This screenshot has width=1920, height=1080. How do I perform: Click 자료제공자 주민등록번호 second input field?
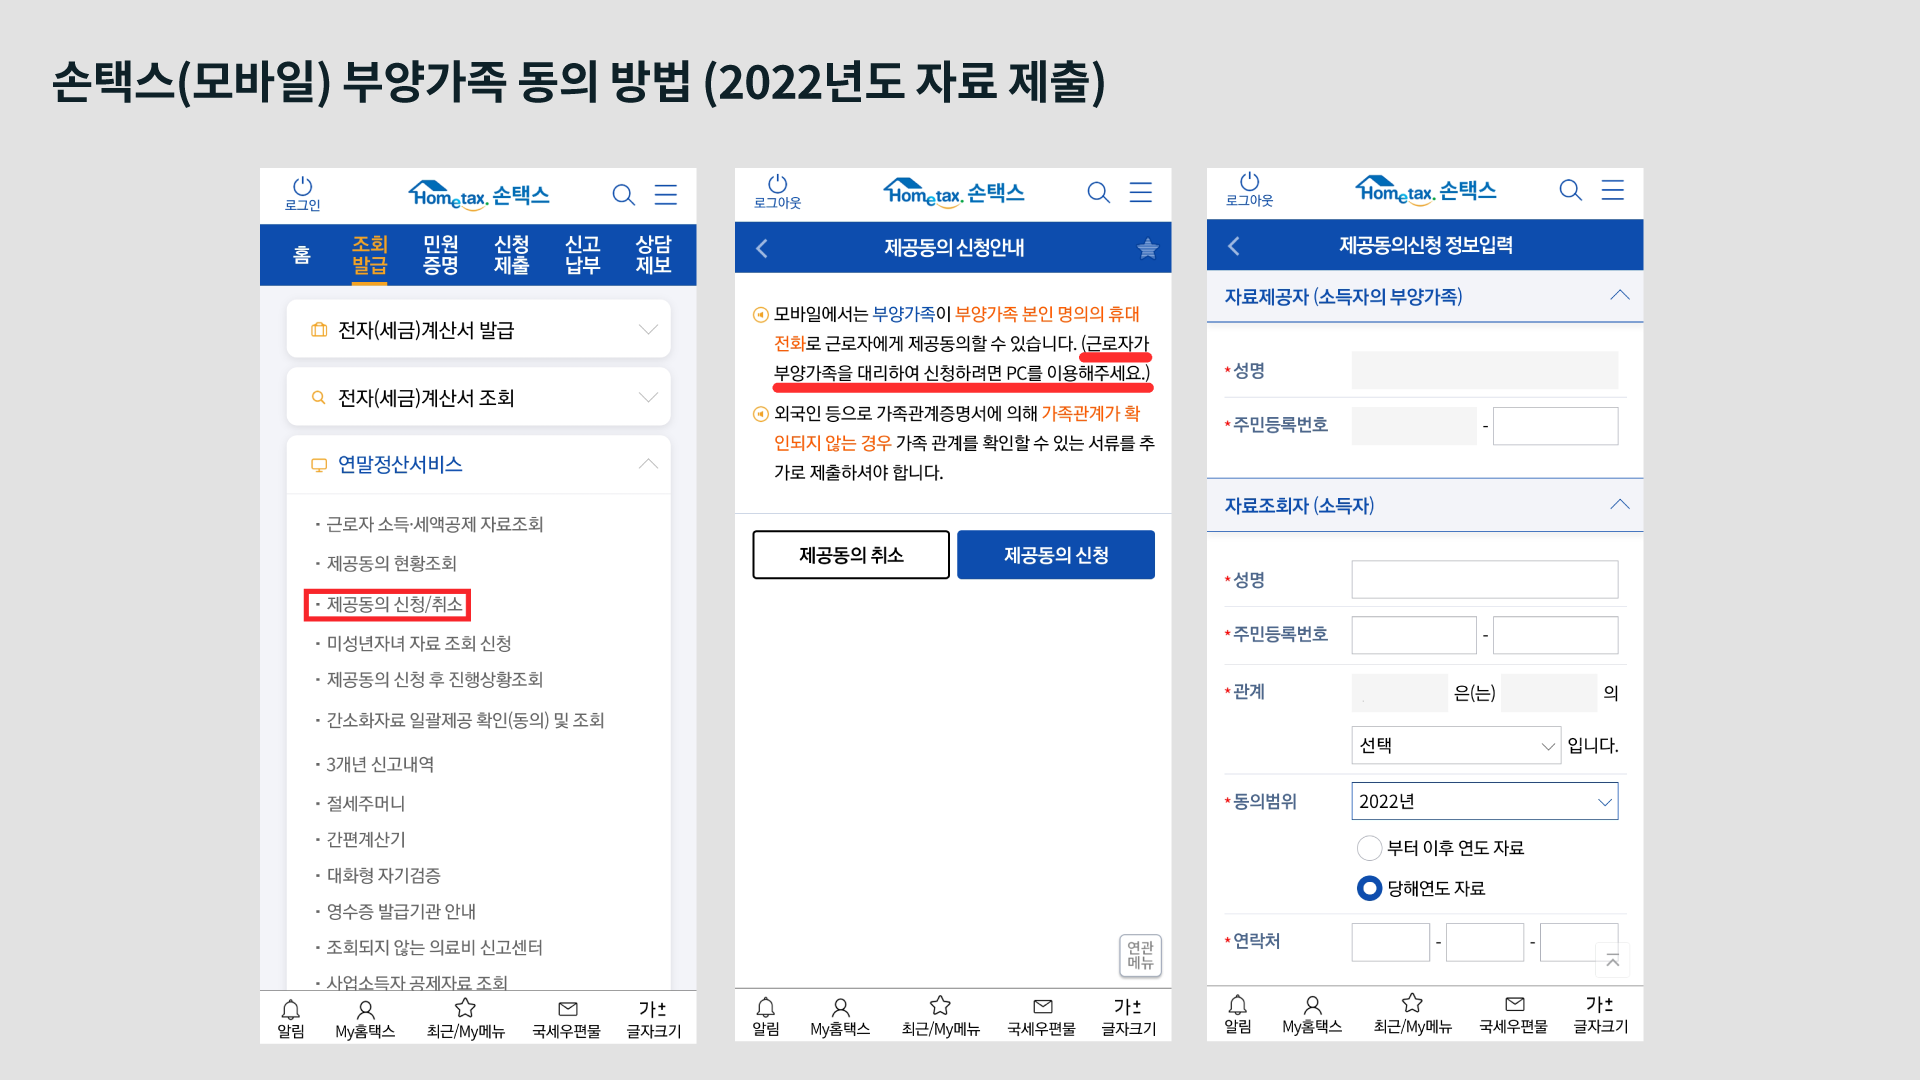point(1555,426)
